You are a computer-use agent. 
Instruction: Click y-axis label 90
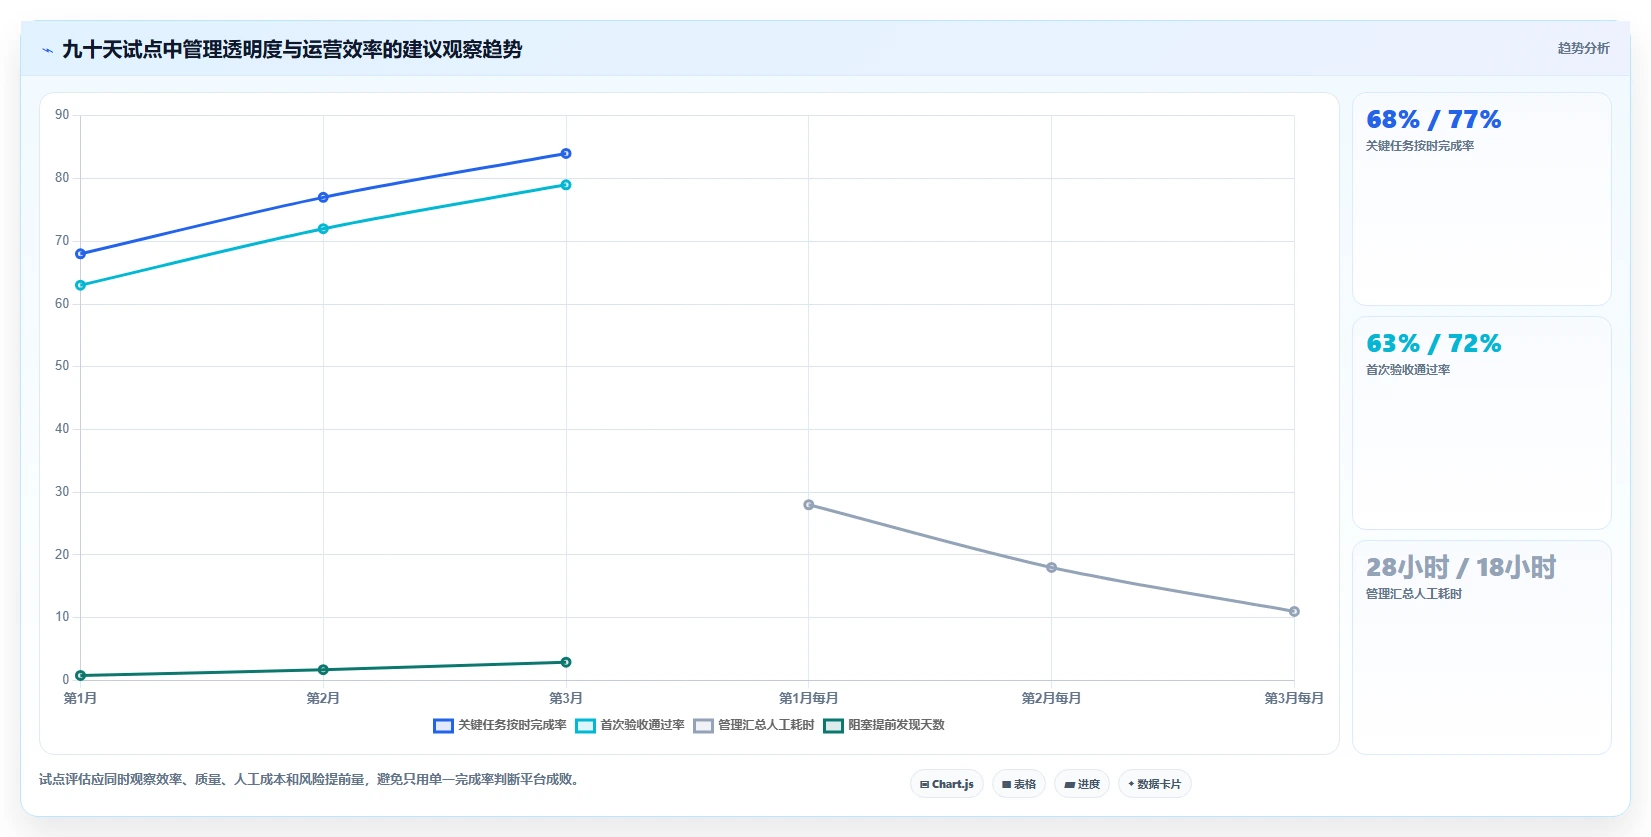(x=62, y=115)
